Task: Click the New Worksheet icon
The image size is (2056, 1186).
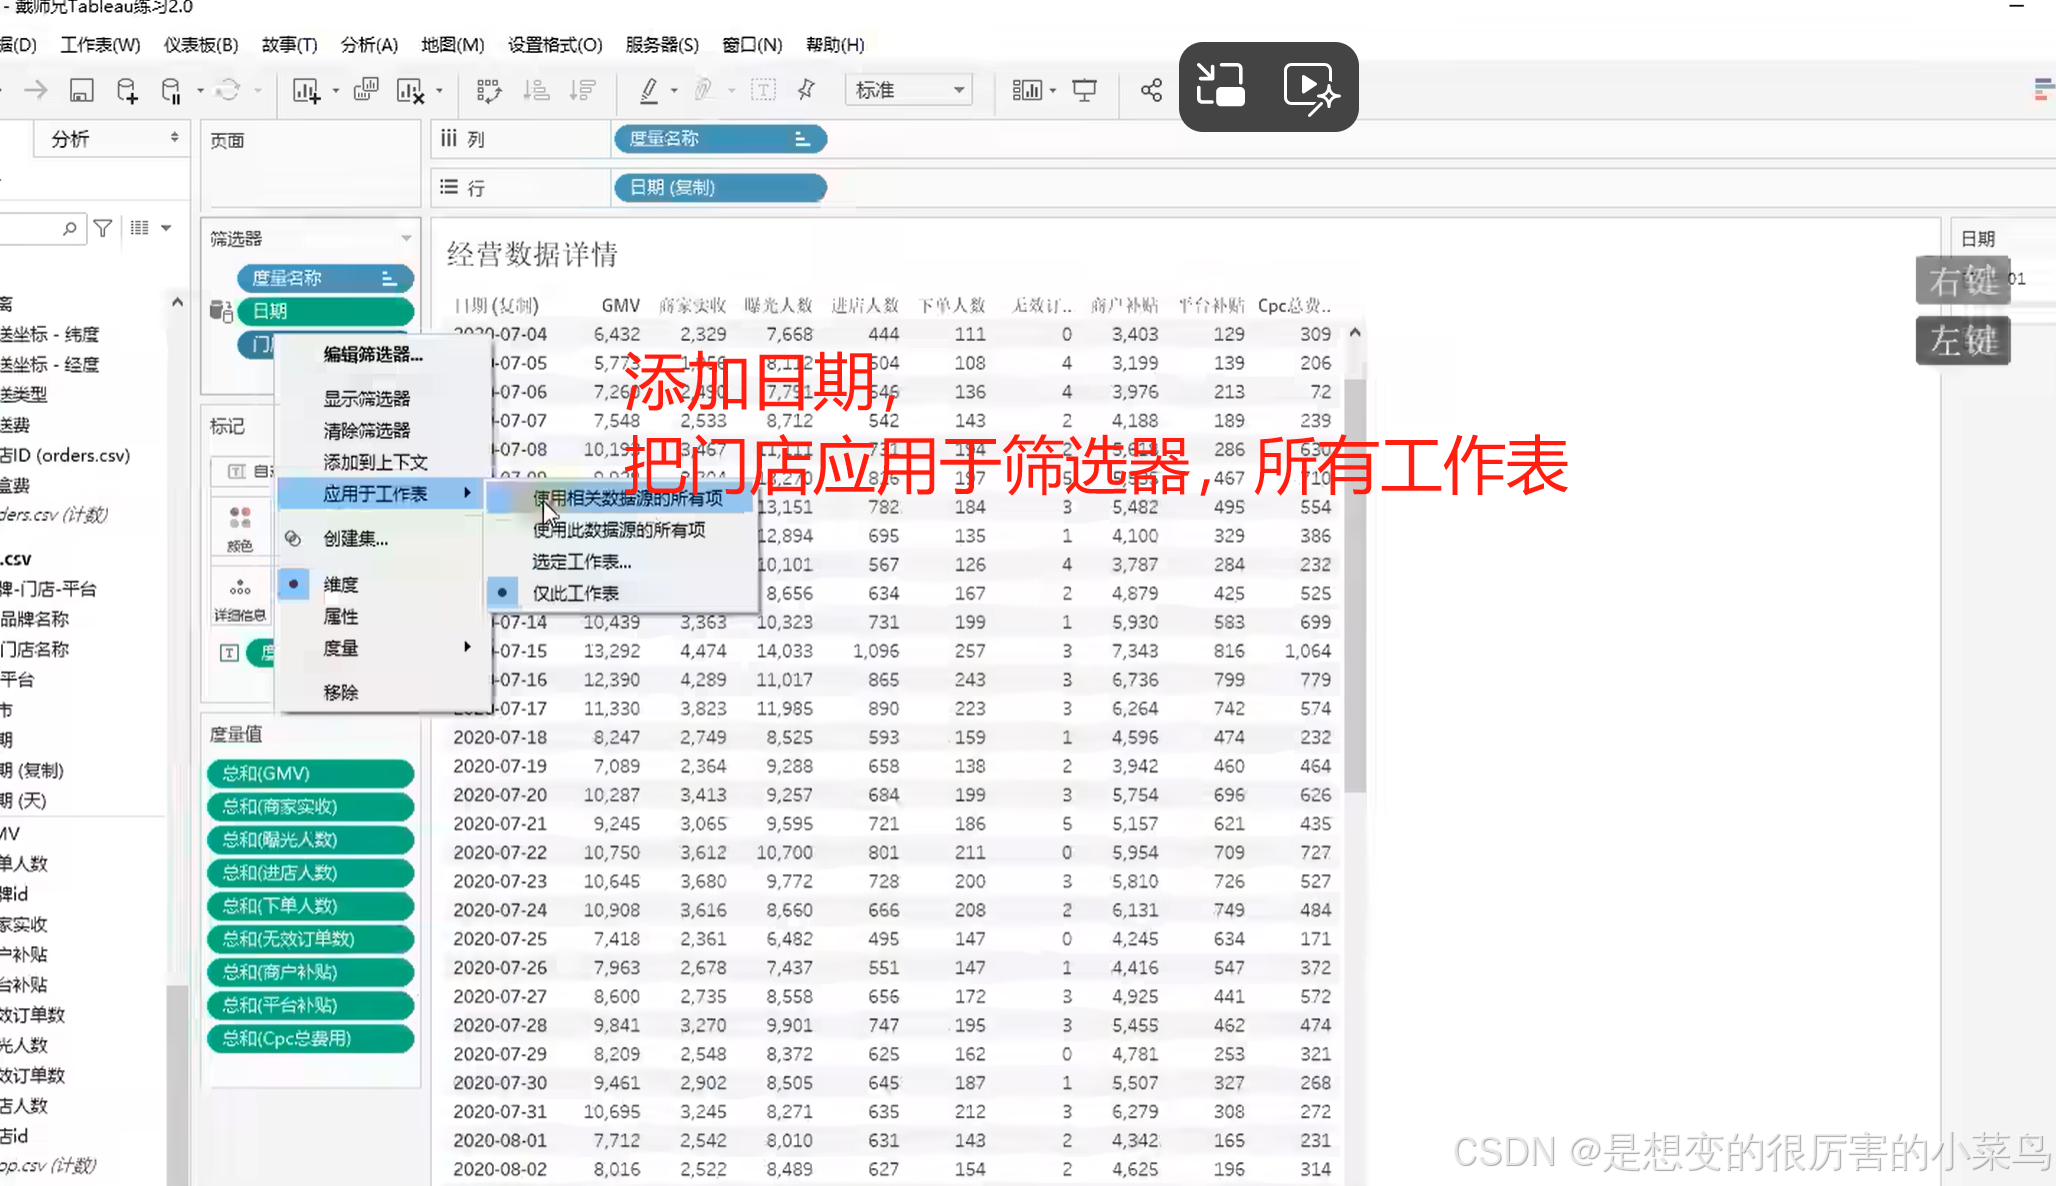Action: [306, 91]
